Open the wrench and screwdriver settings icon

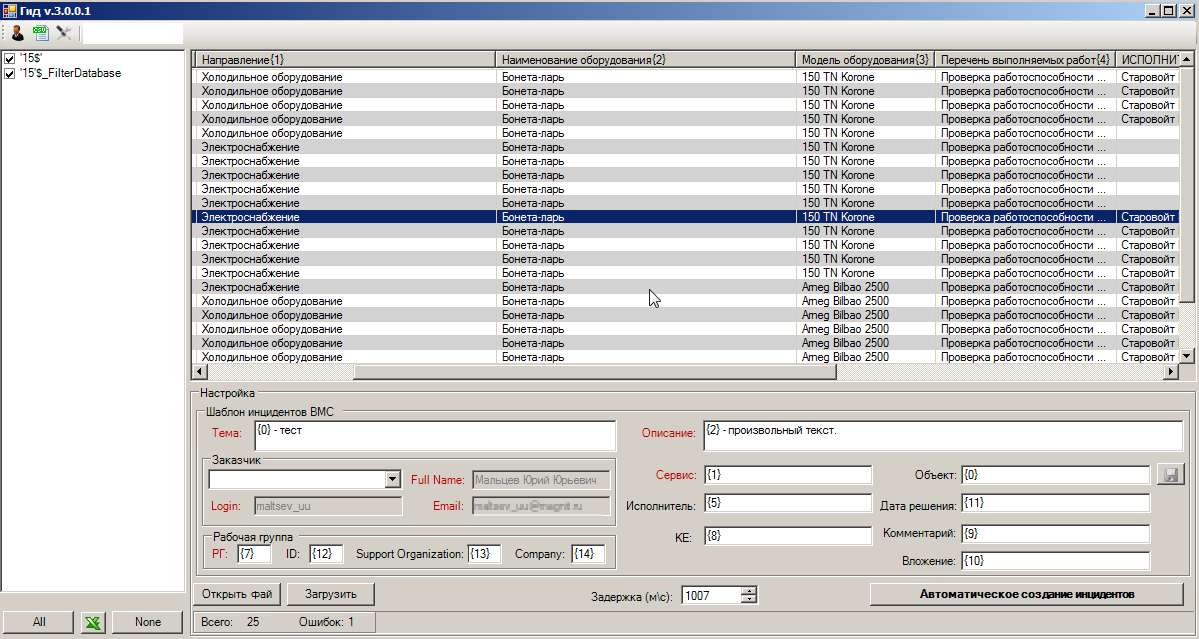[63, 33]
